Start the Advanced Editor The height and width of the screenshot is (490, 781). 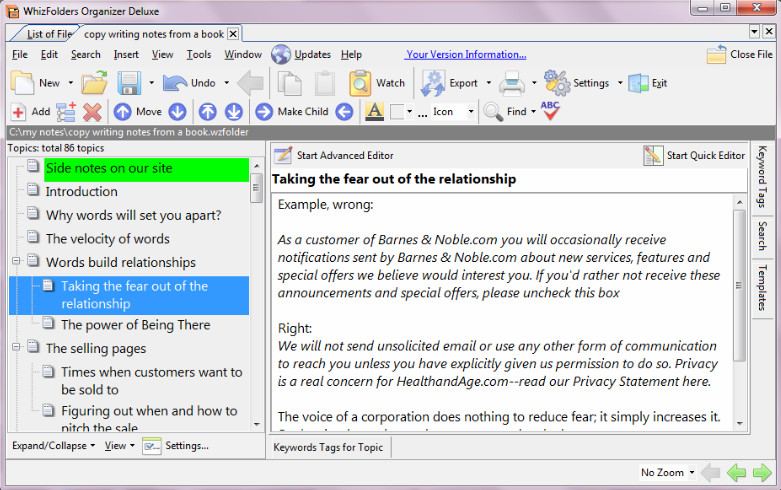coord(334,155)
